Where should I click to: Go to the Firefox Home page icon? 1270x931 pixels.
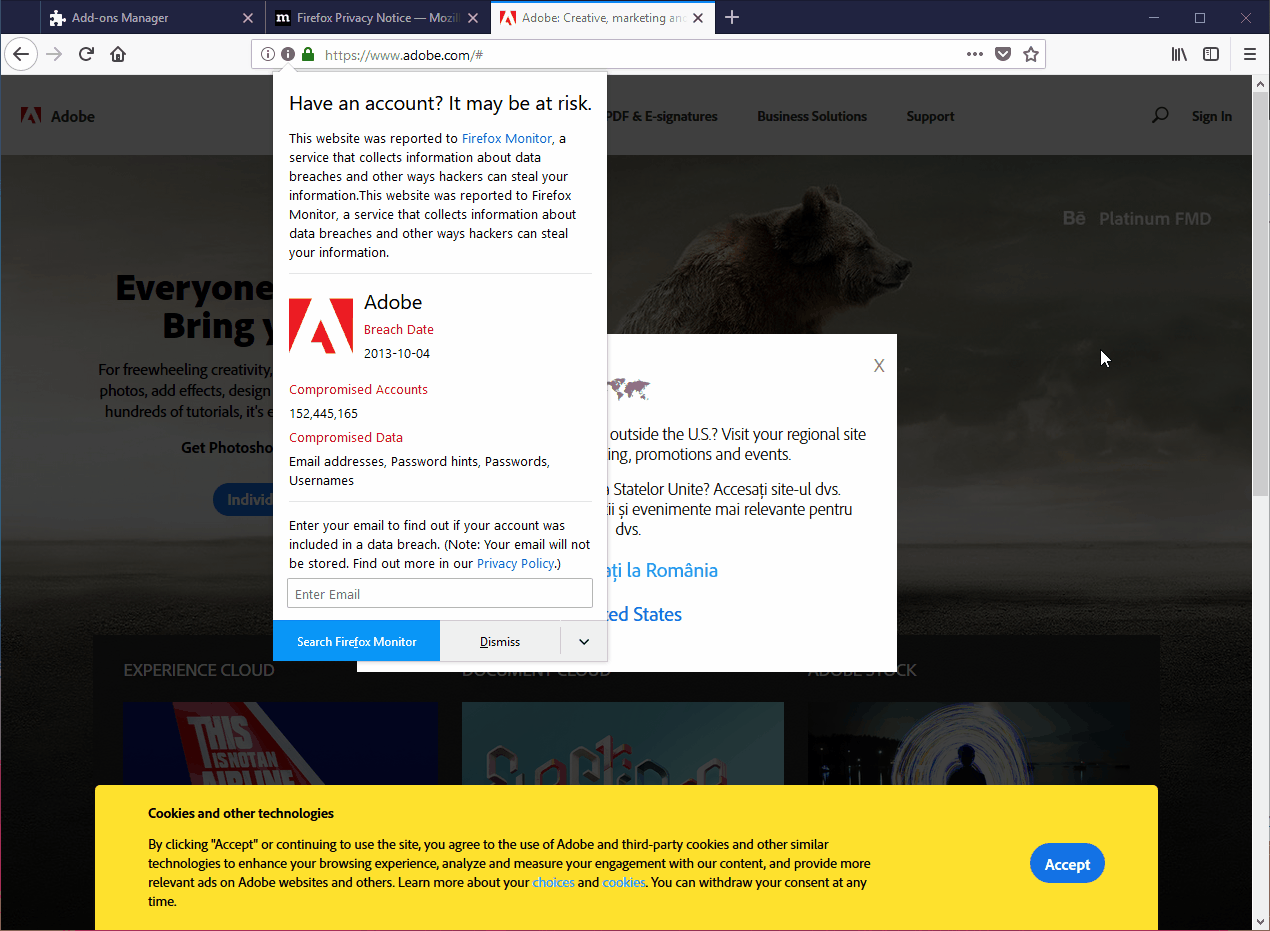(x=118, y=54)
